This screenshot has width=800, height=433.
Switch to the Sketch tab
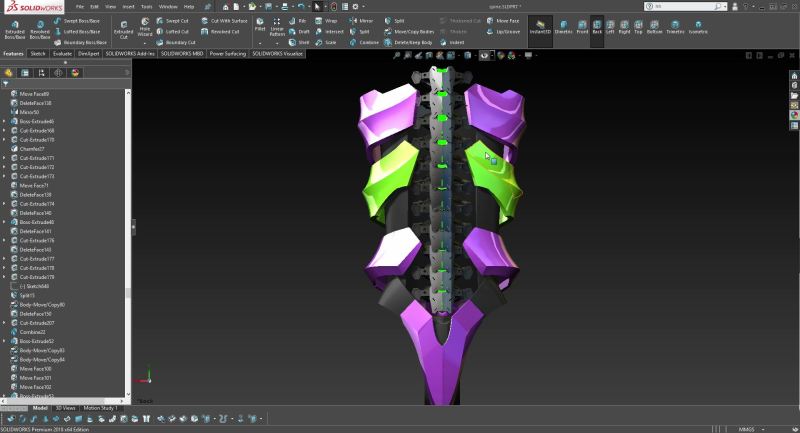(x=38, y=54)
